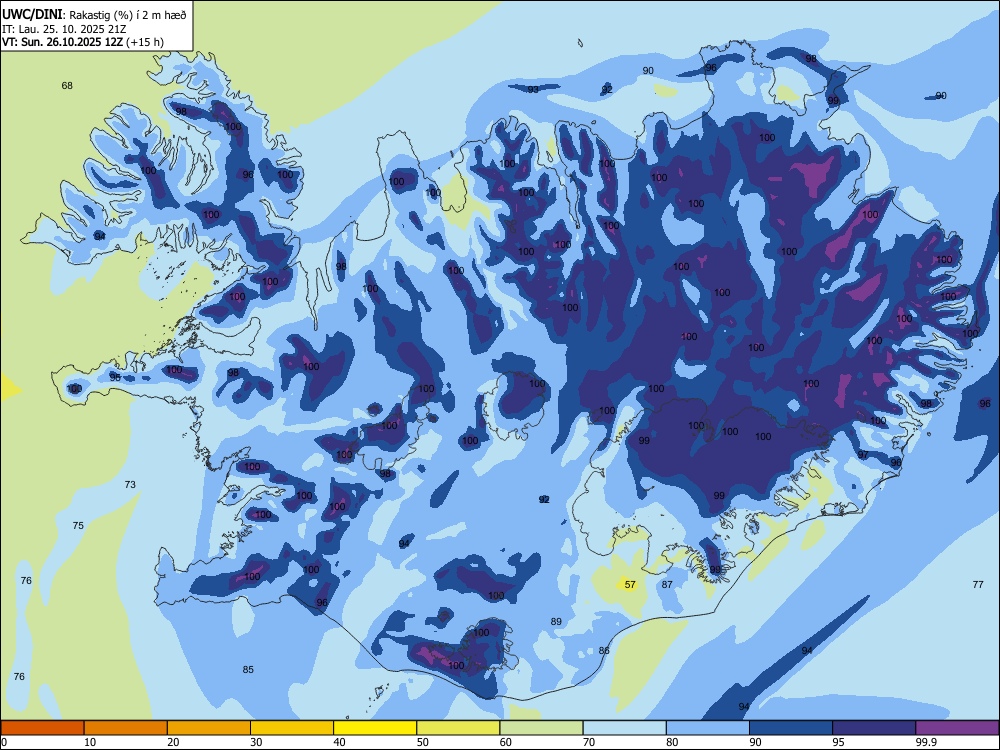Viewport: 1000px width, 750px height.
Task: Click the '95' tick label on the legend
Action: tap(839, 742)
